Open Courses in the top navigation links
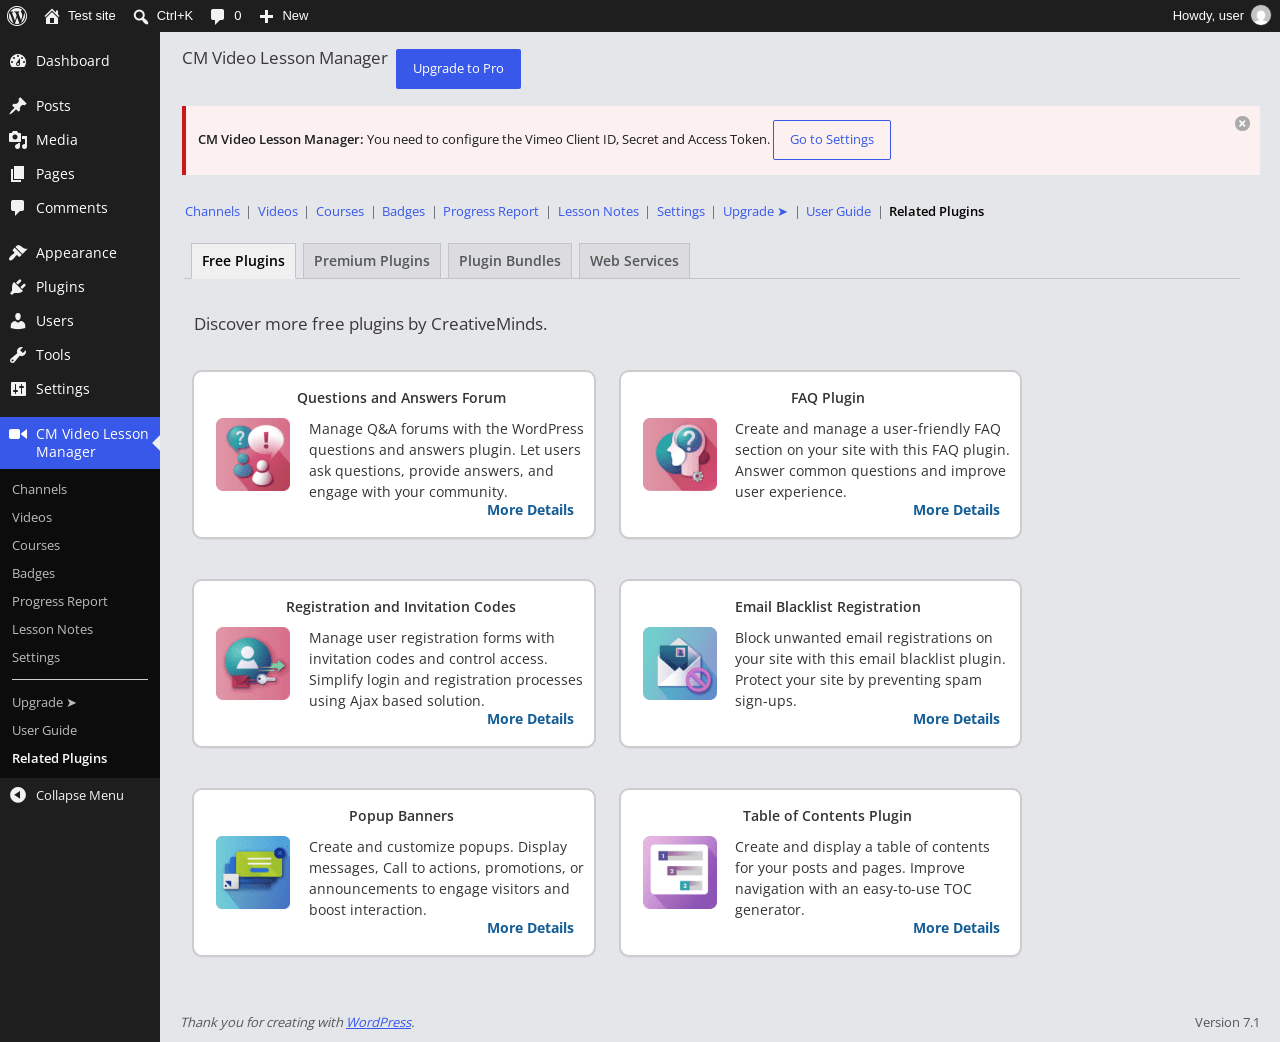 (x=340, y=212)
